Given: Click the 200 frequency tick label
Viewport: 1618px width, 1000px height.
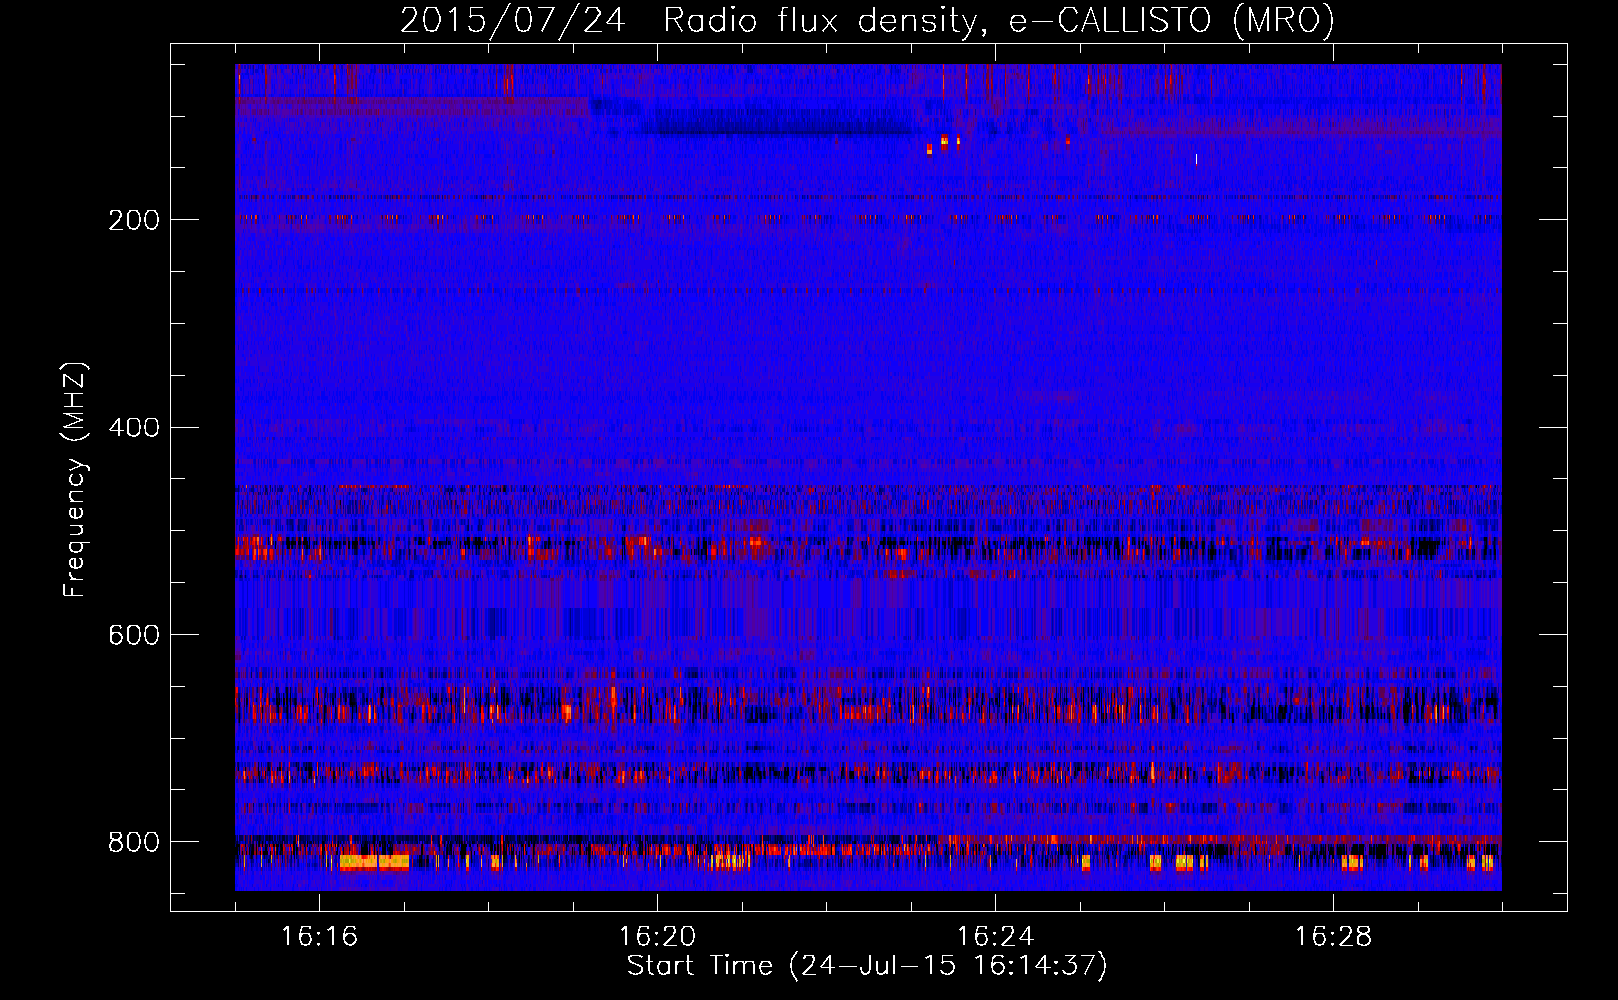Looking at the screenshot, I should tap(134, 220).
